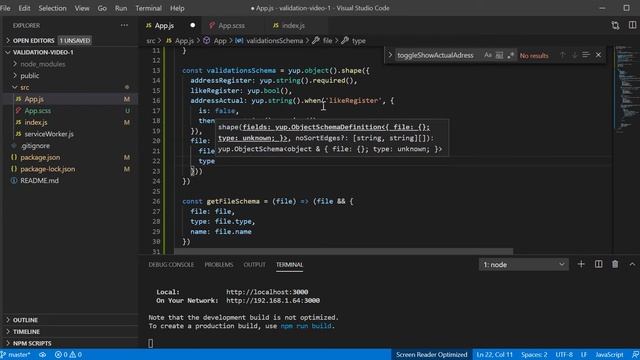Click the editor horizontal scrollbar
Viewport: 640px width, 360px height.
(344, 251)
